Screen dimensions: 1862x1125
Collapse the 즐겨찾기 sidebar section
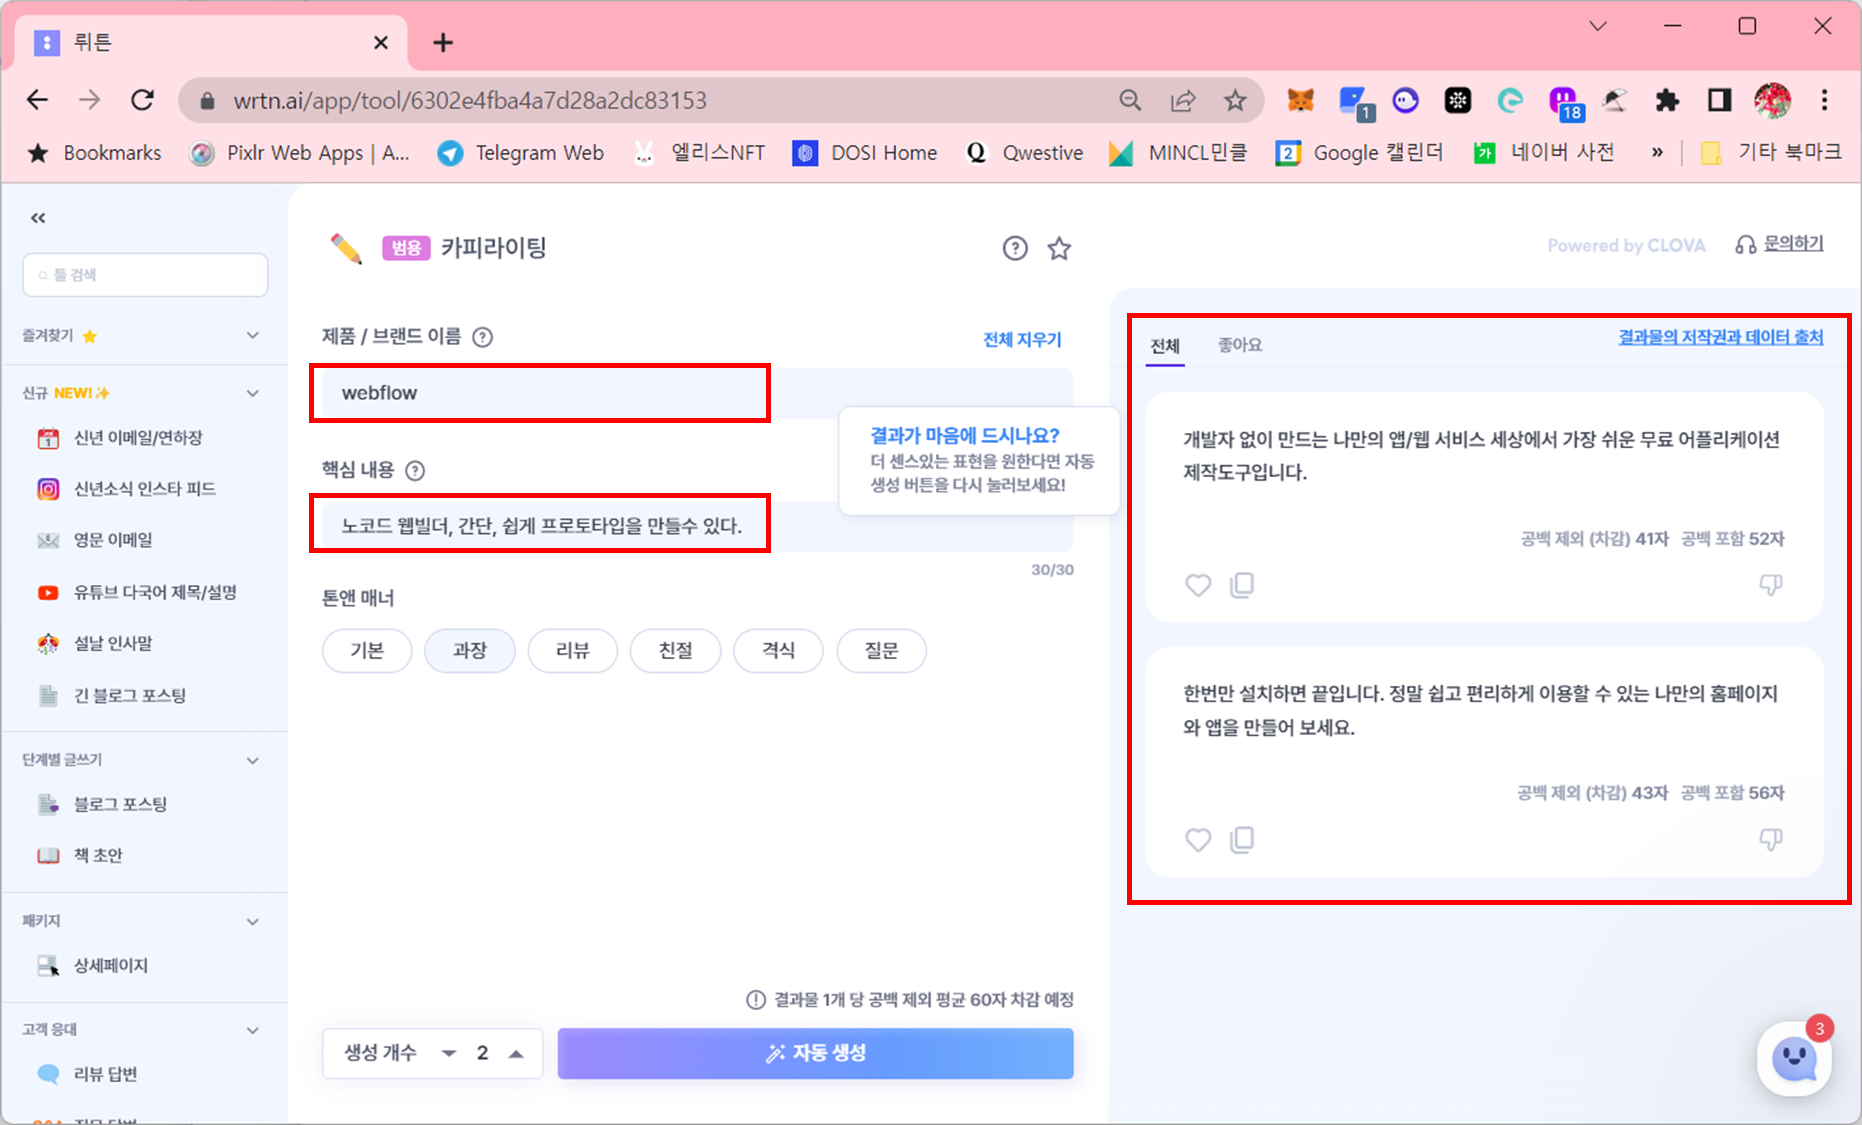click(x=252, y=336)
